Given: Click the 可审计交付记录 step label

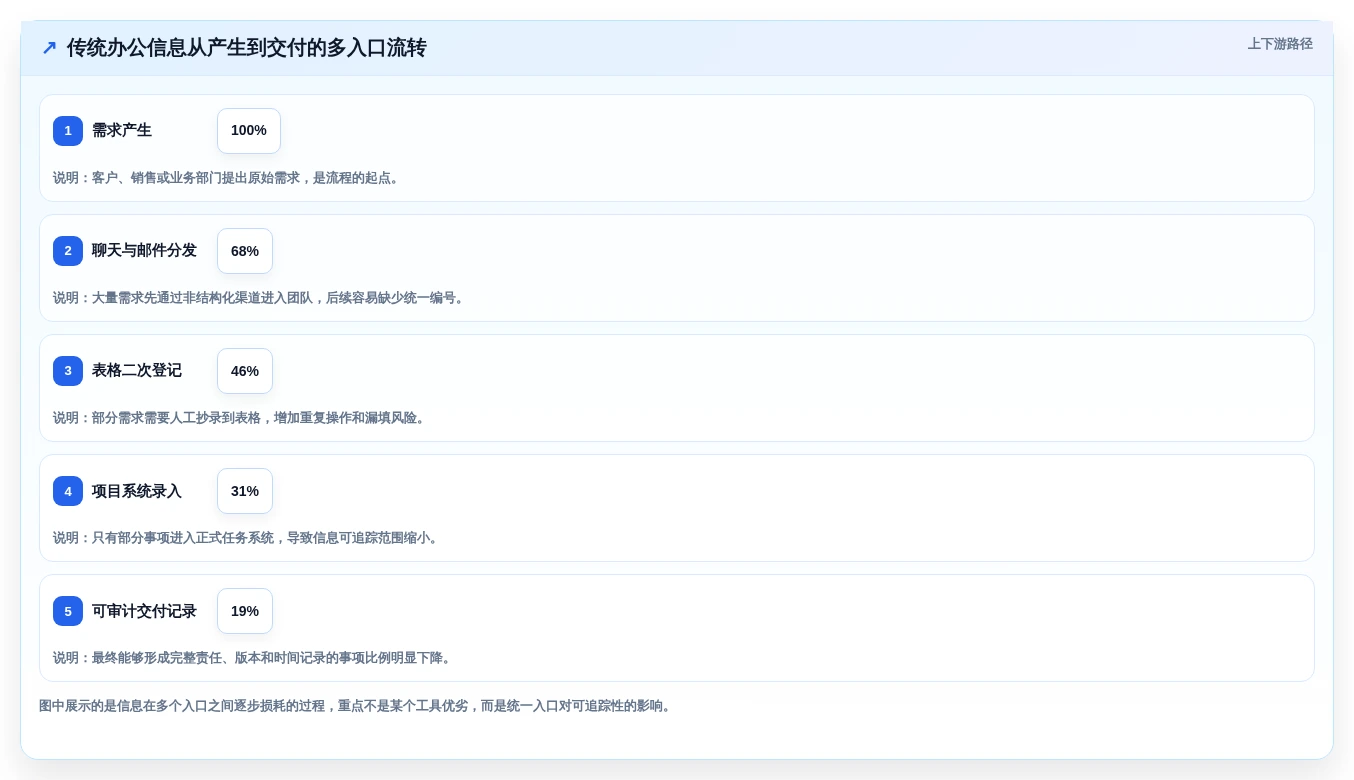Looking at the screenshot, I should 144,611.
